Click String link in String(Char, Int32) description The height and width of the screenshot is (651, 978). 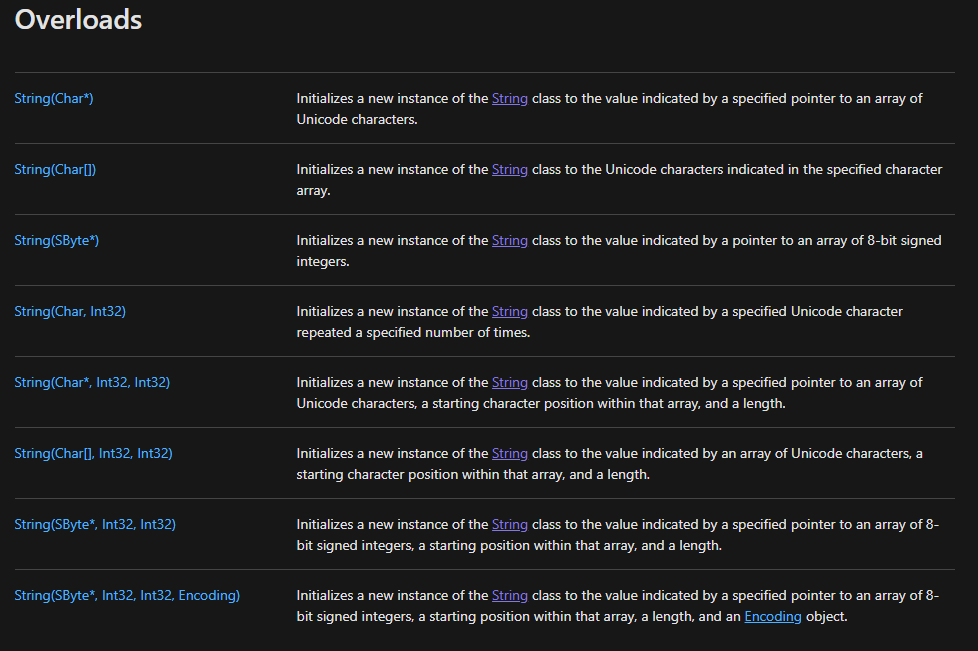click(510, 312)
